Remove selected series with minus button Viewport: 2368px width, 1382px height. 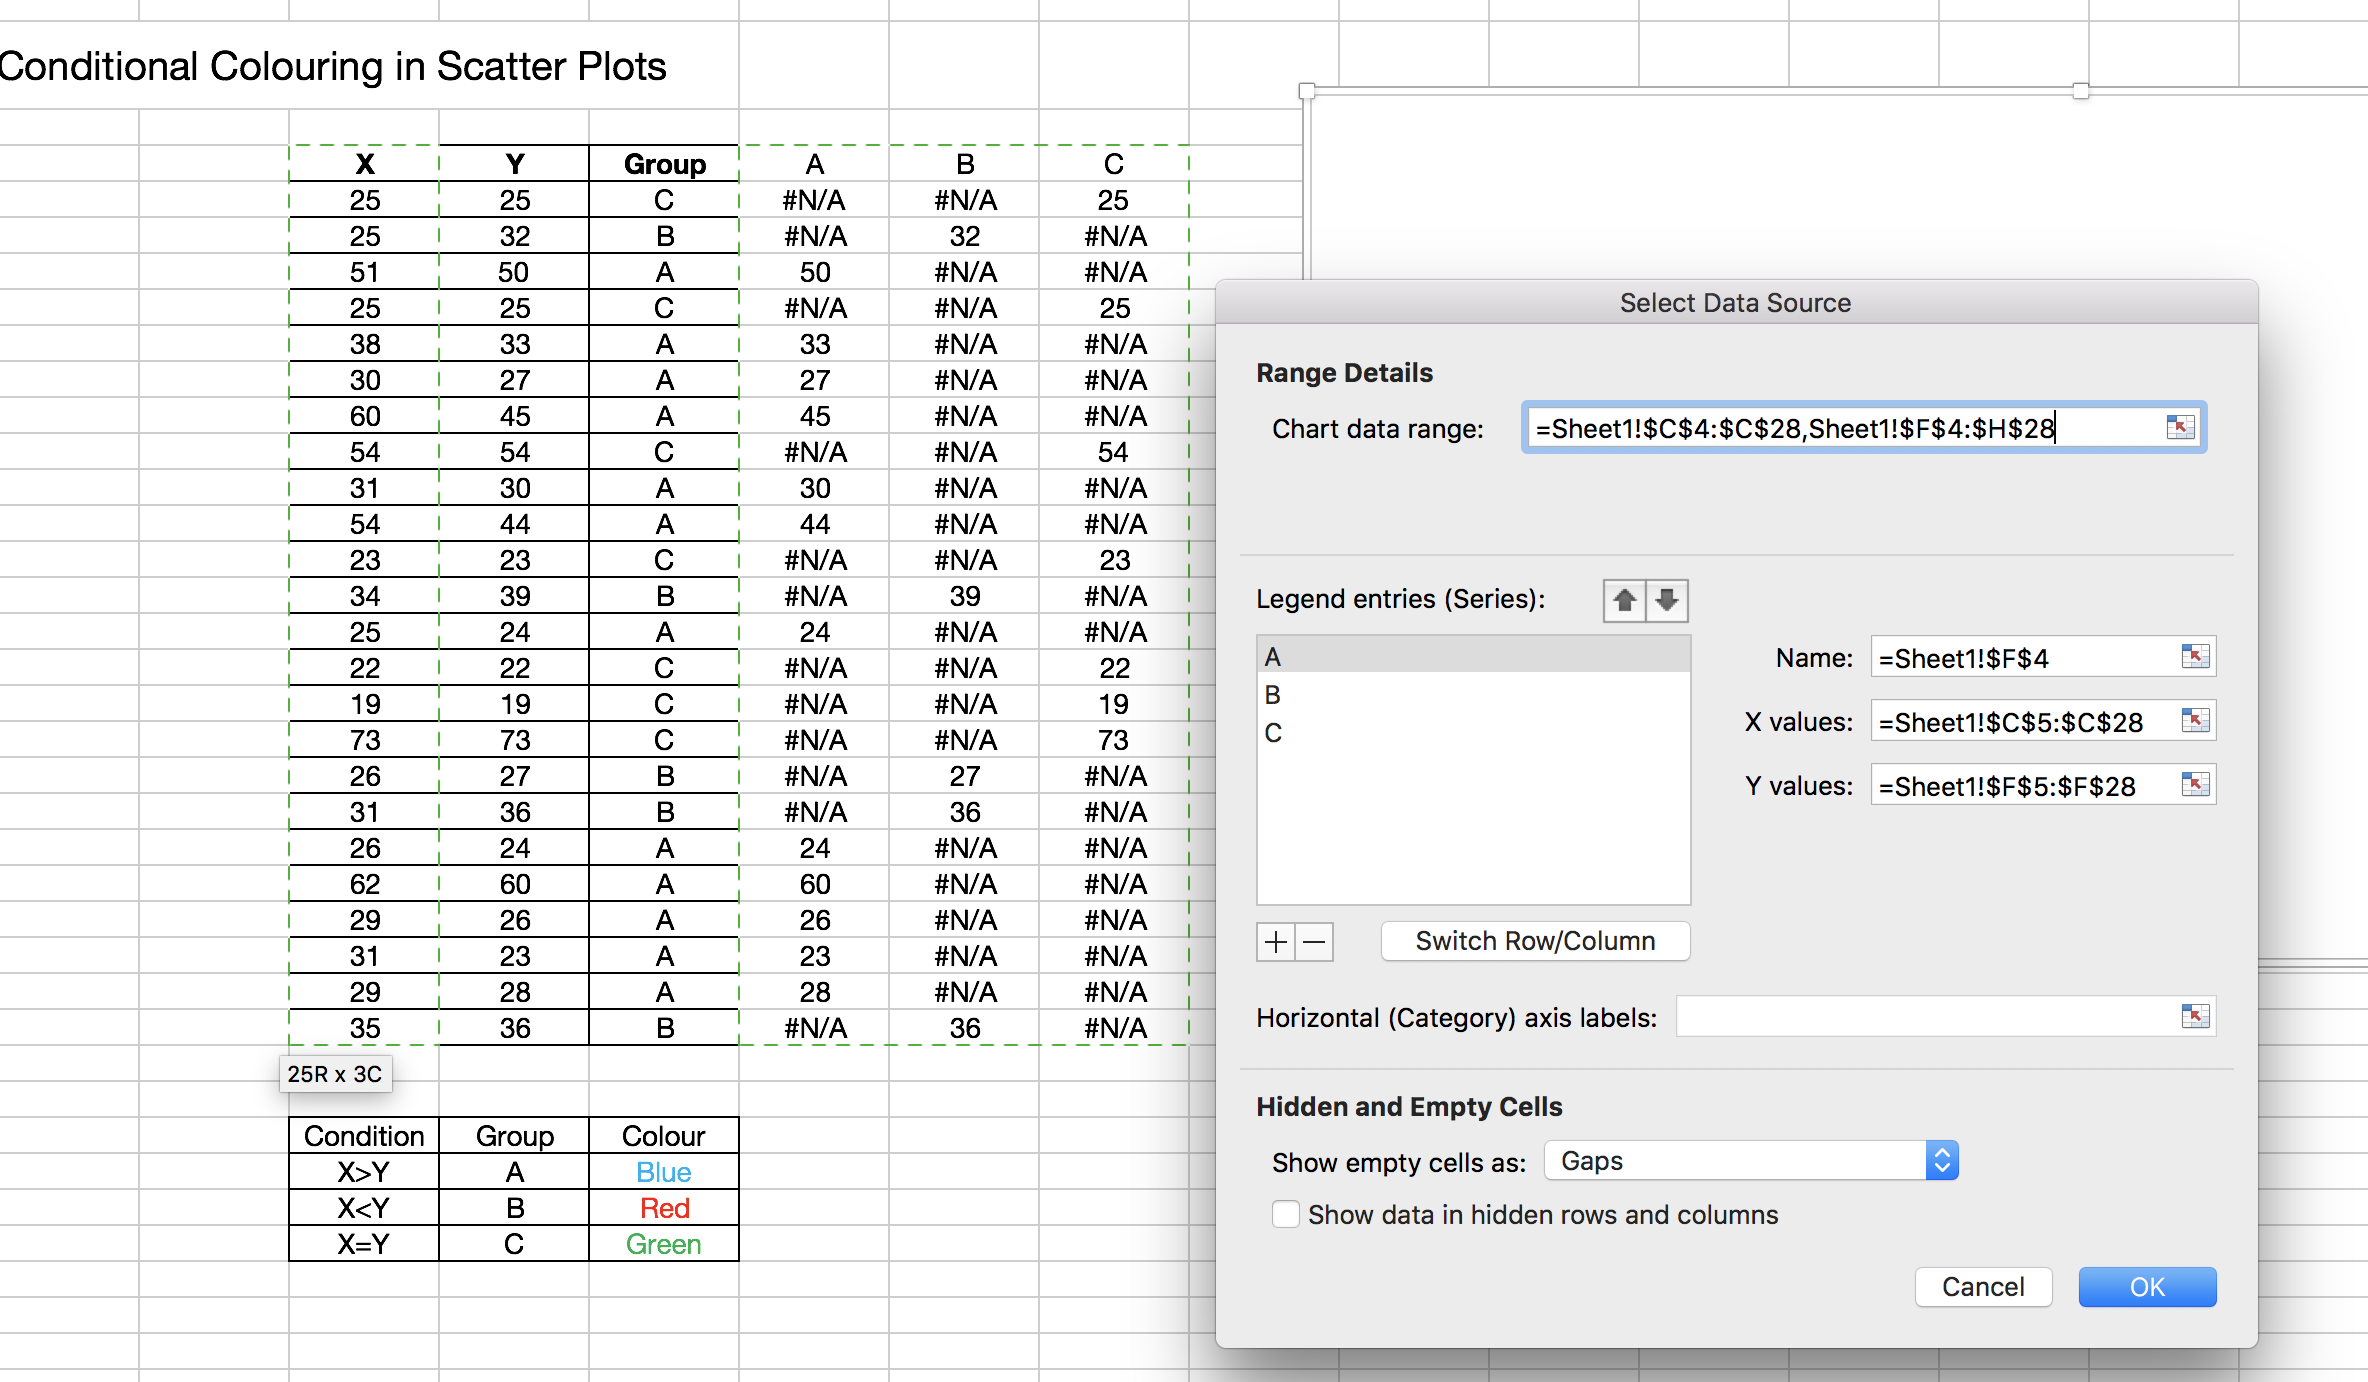1315,942
